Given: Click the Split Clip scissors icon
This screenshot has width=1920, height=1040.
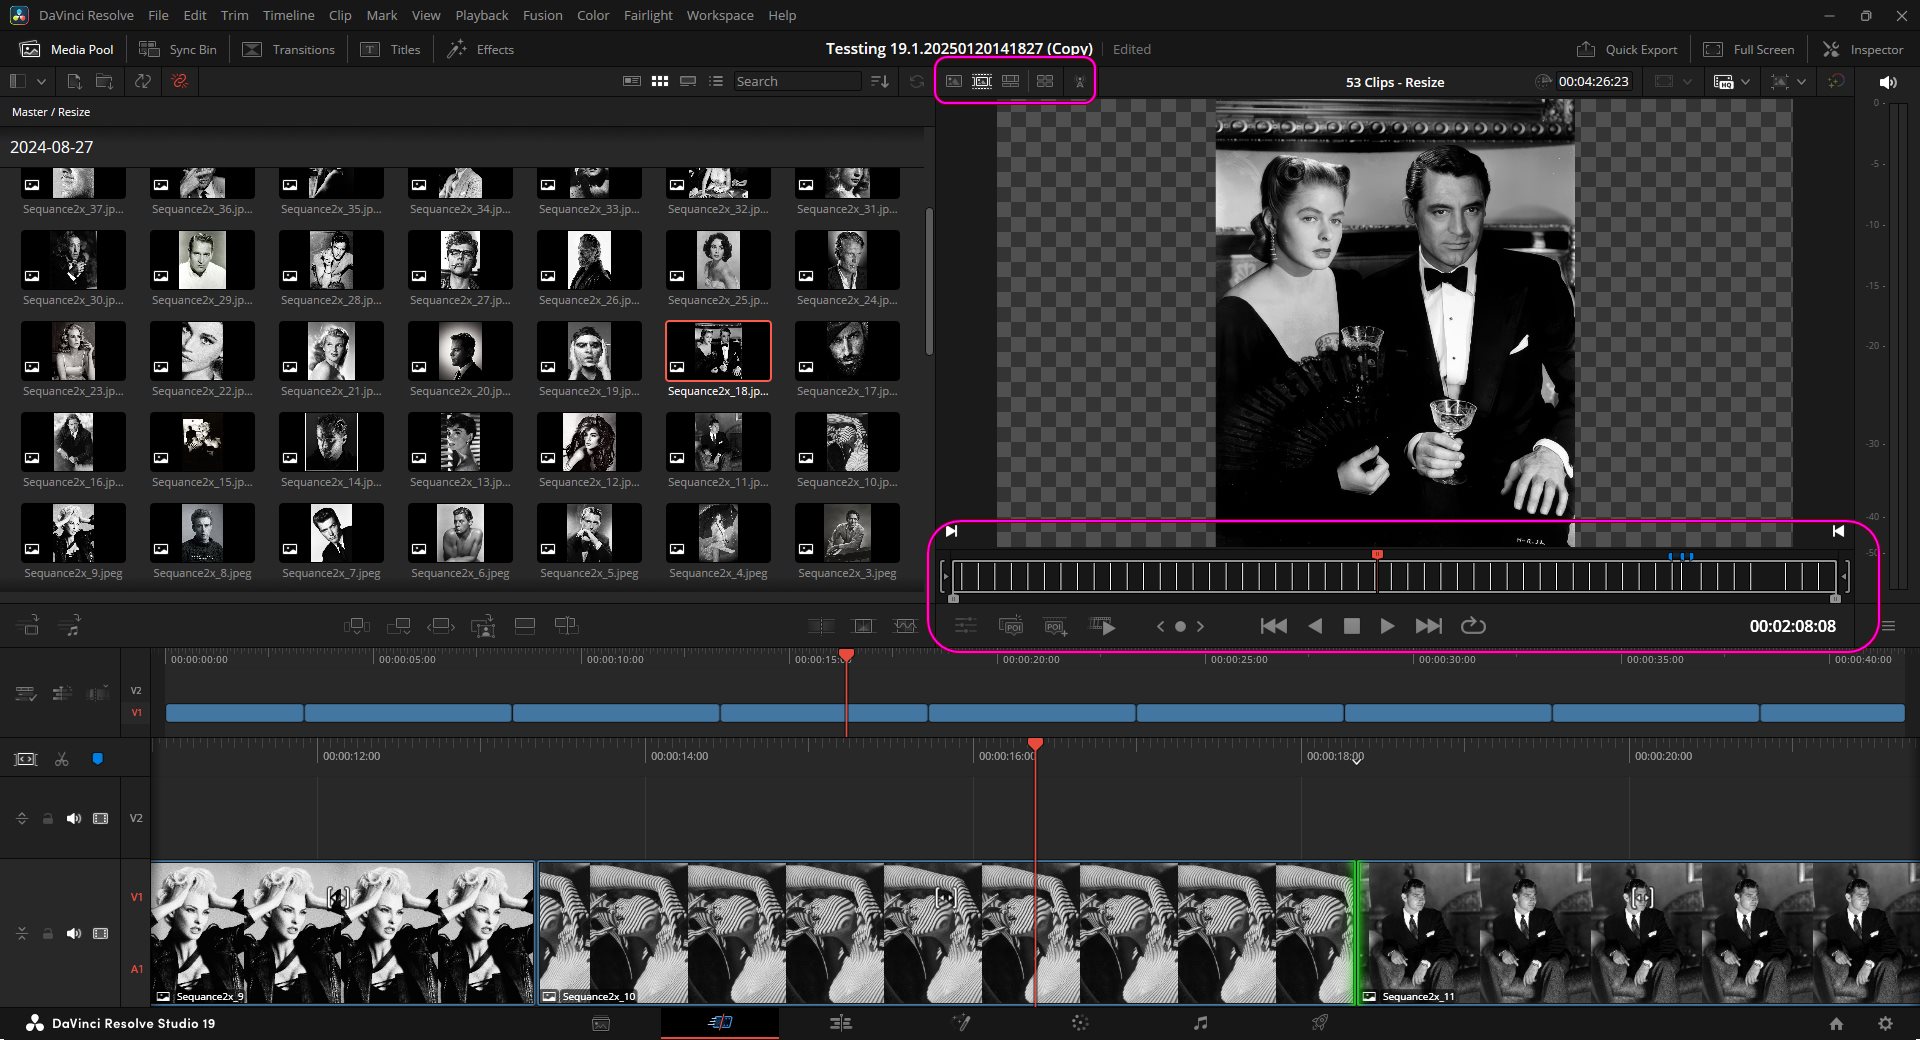Looking at the screenshot, I should coord(62,759).
